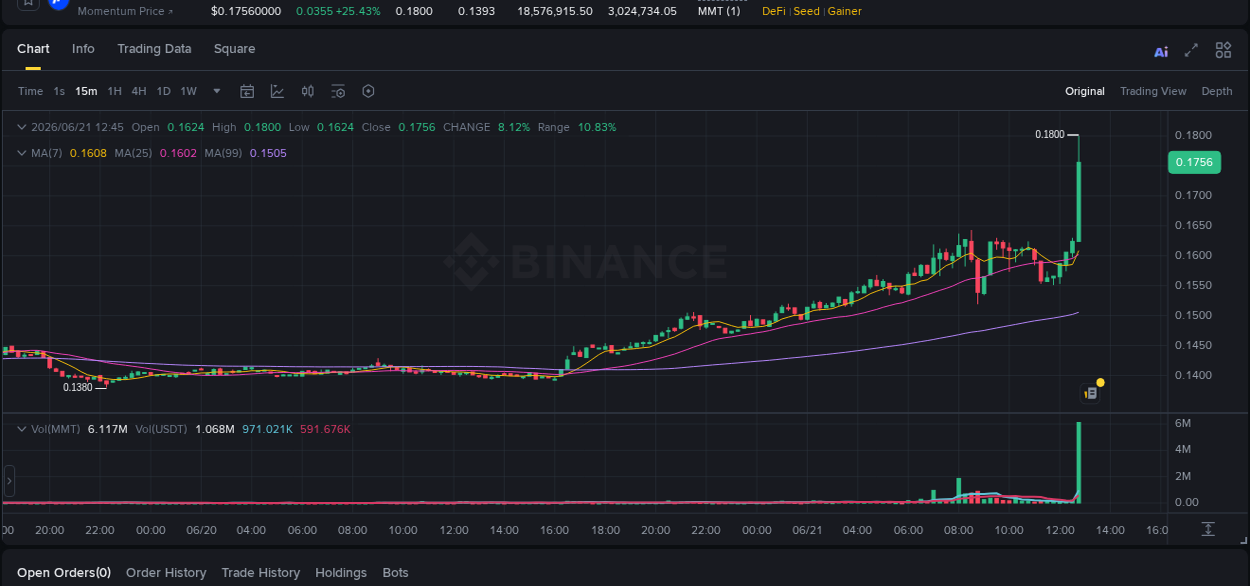Open the go-to-date calendar icon
Viewport: 1250px width, 586px height.
(247, 91)
